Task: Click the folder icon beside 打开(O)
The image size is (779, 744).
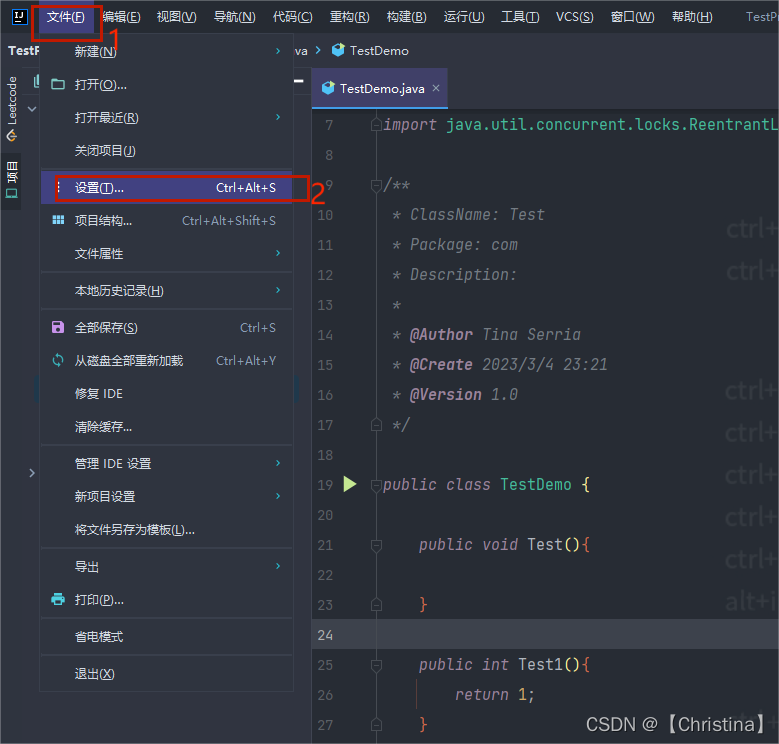Action: pyautogui.click(x=58, y=84)
